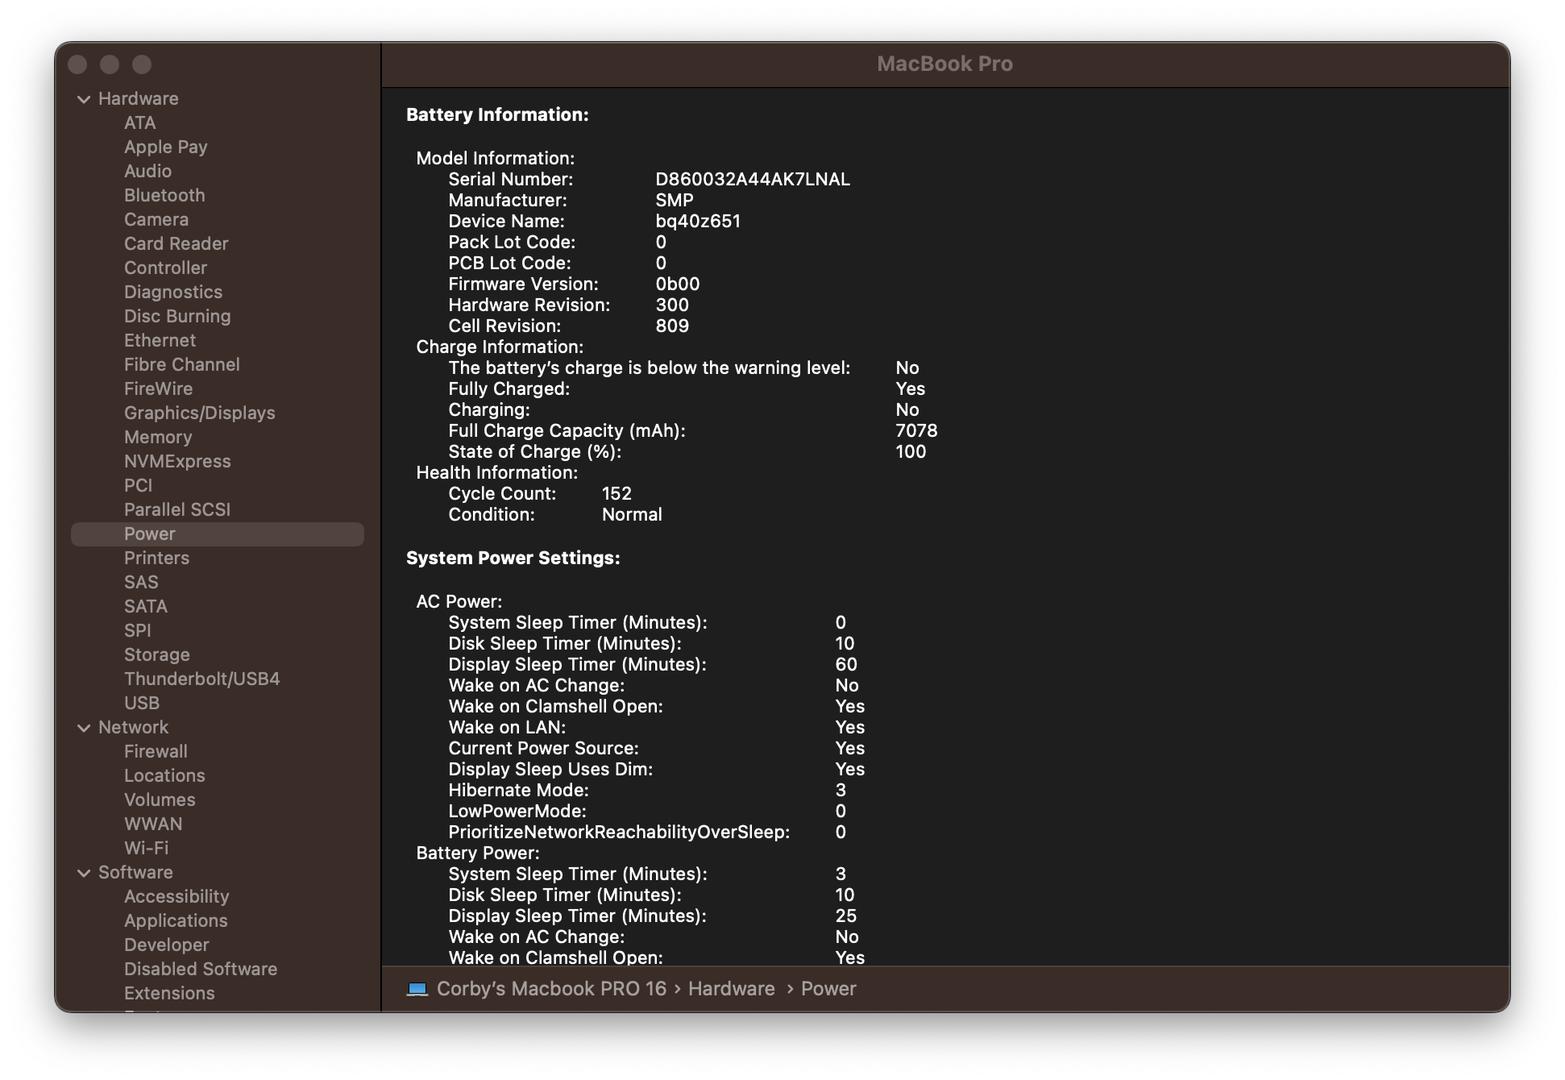Image resolution: width=1565 pixels, height=1080 pixels.
Task: Click the Software section label
Action: point(135,873)
